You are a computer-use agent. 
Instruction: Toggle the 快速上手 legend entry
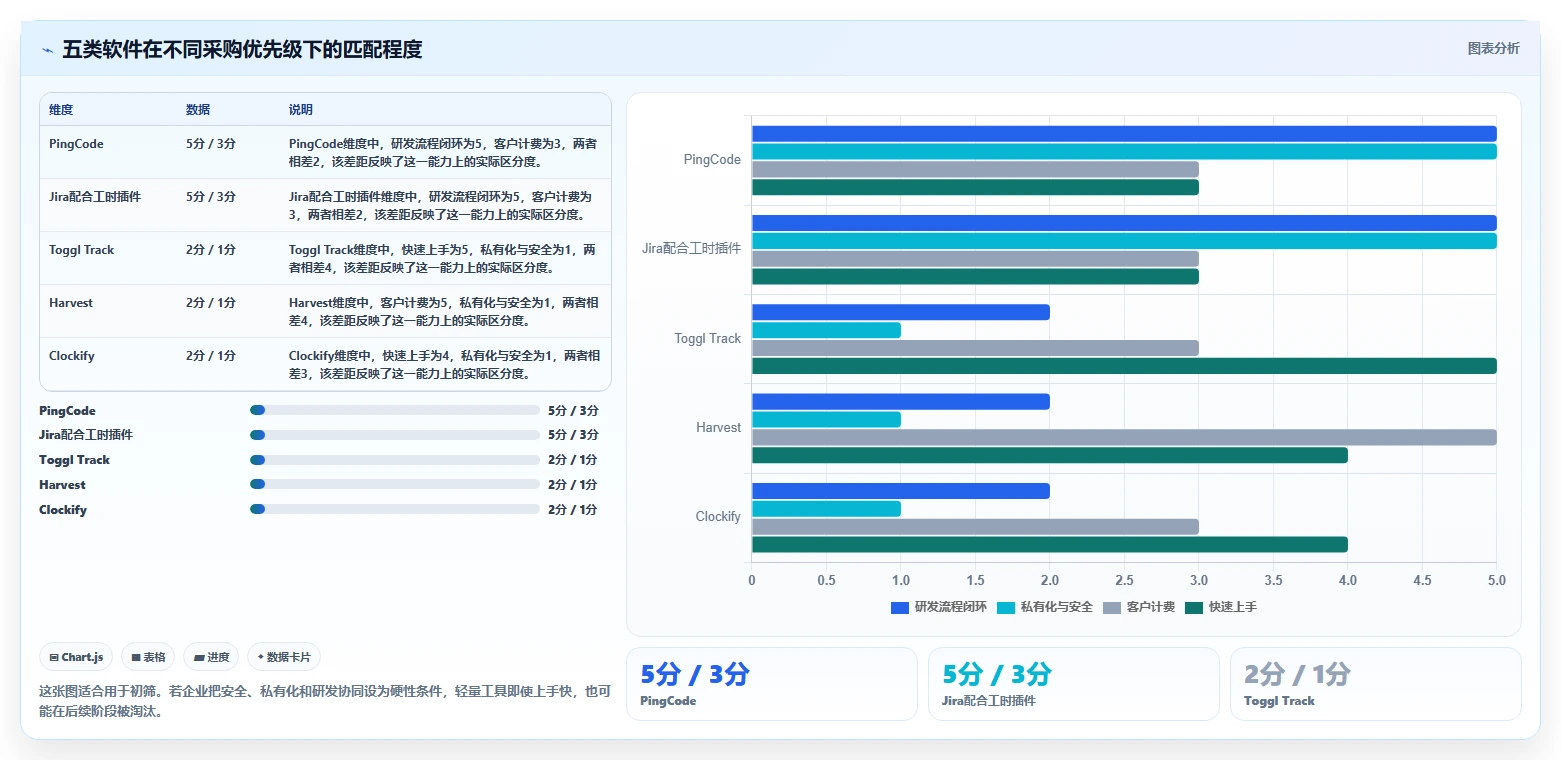click(x=1220, y=607)
